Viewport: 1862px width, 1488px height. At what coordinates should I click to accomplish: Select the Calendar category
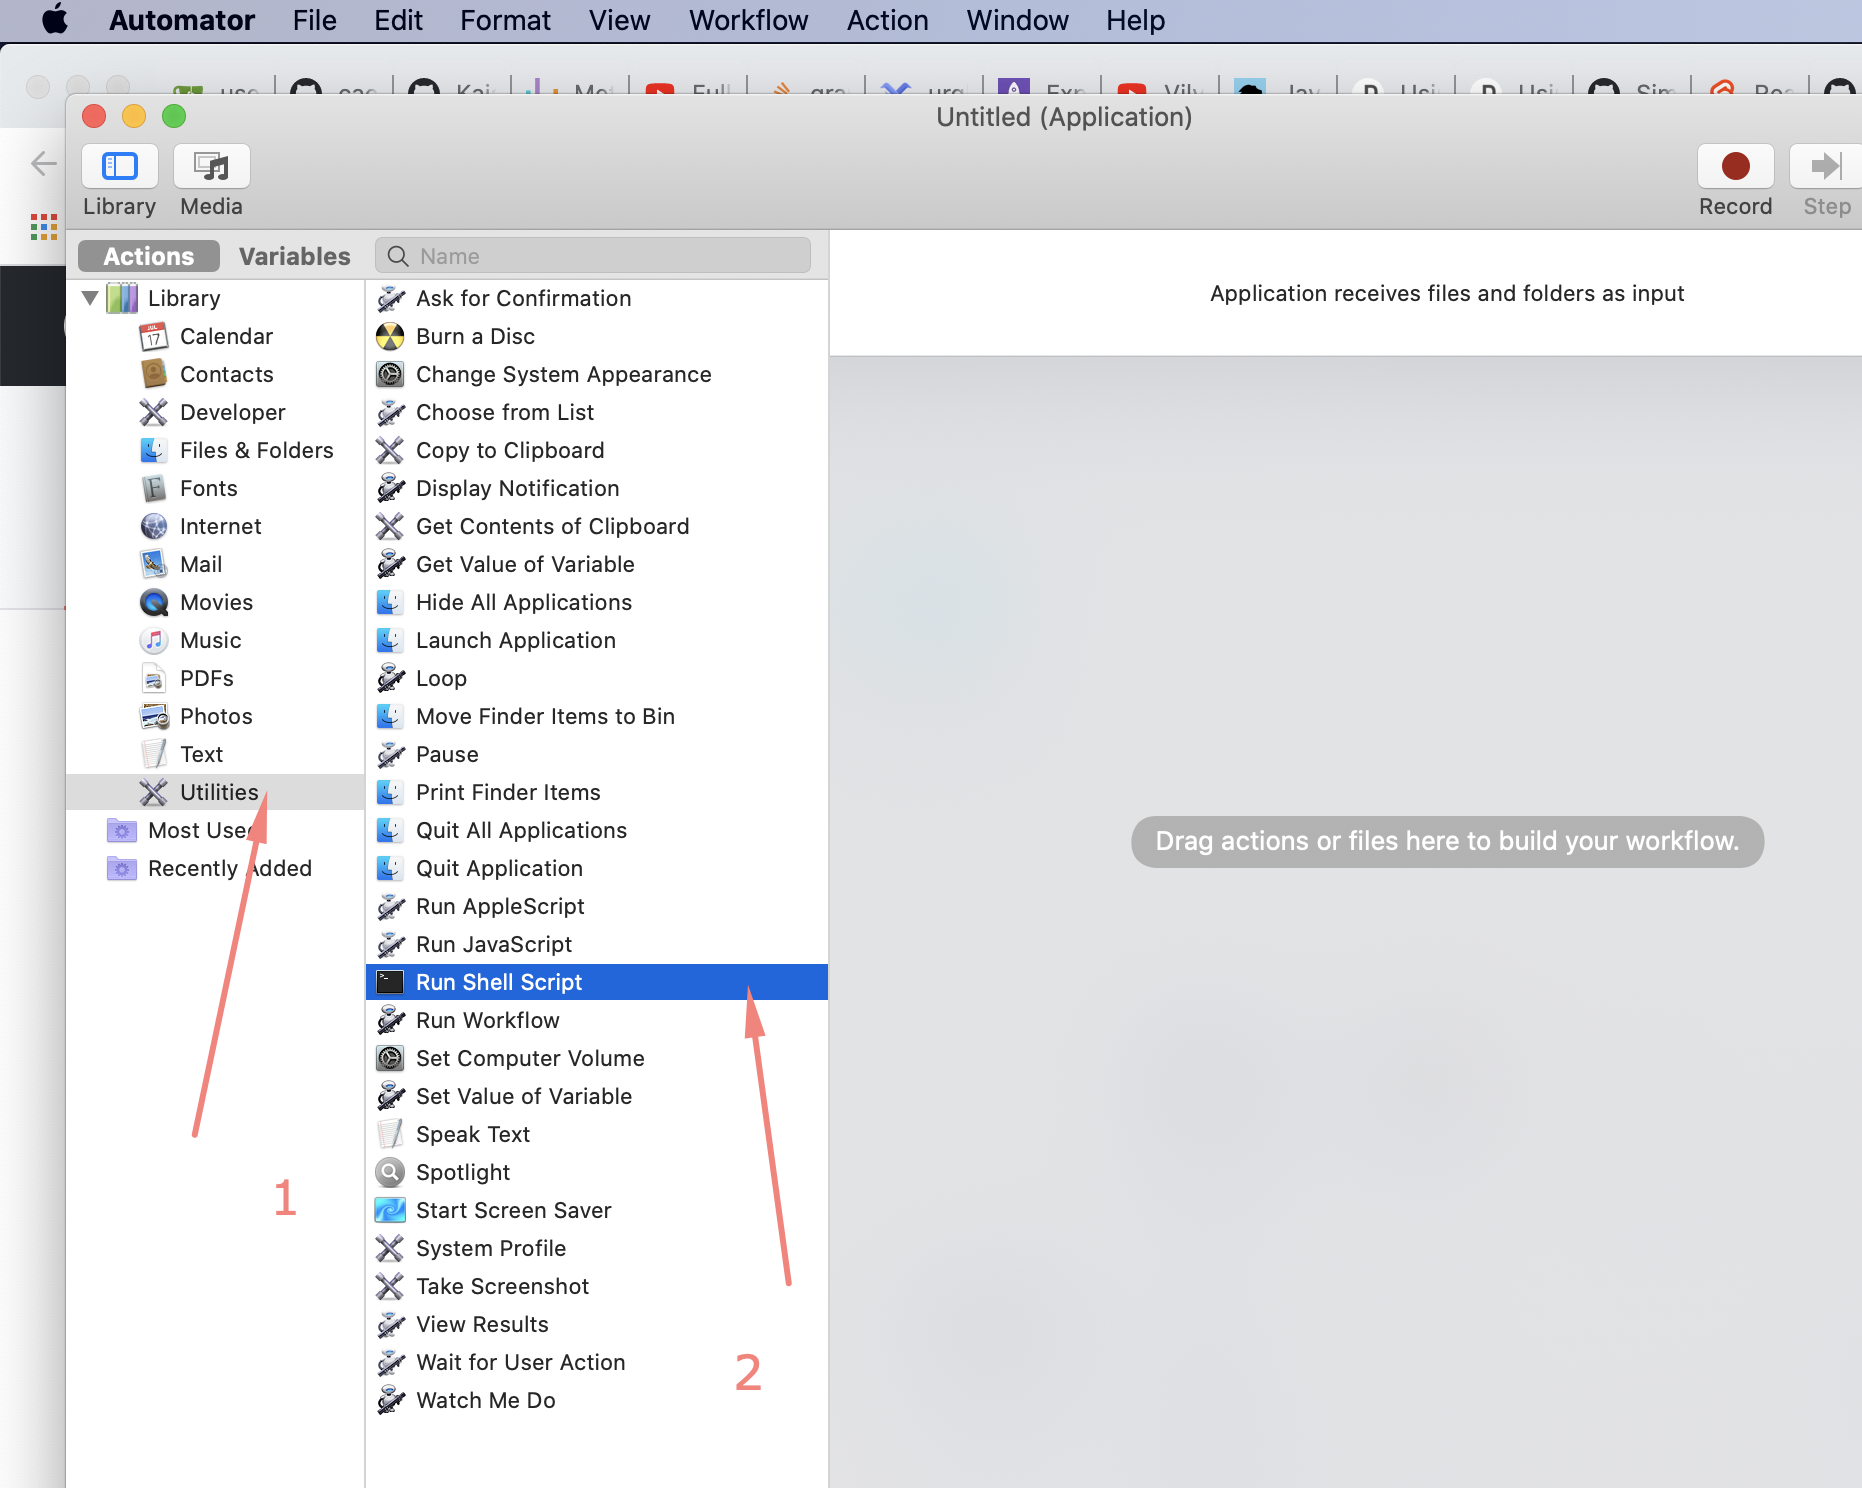point(215,336)
